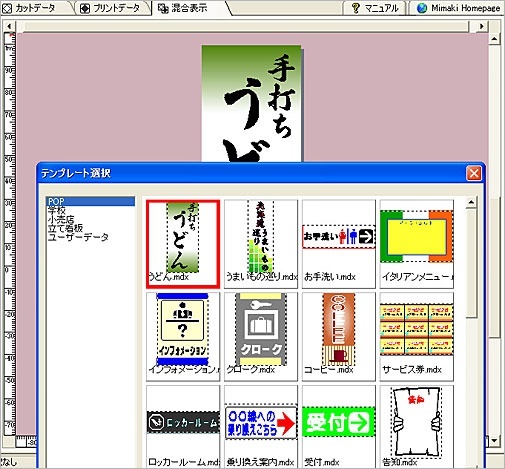Click the question mark manual icon
Viewport: 505px width, 469px height.
(356, 8)
